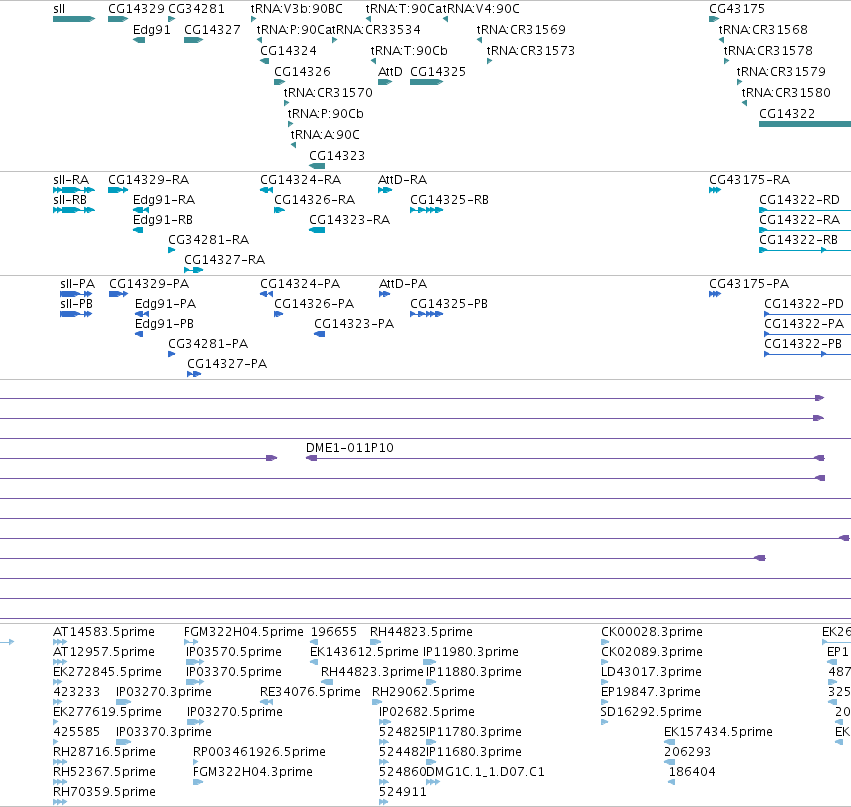The image size is (851, 807).
Task: Click the tRNA:A:90C feature label
Action: tap(325, 135)
